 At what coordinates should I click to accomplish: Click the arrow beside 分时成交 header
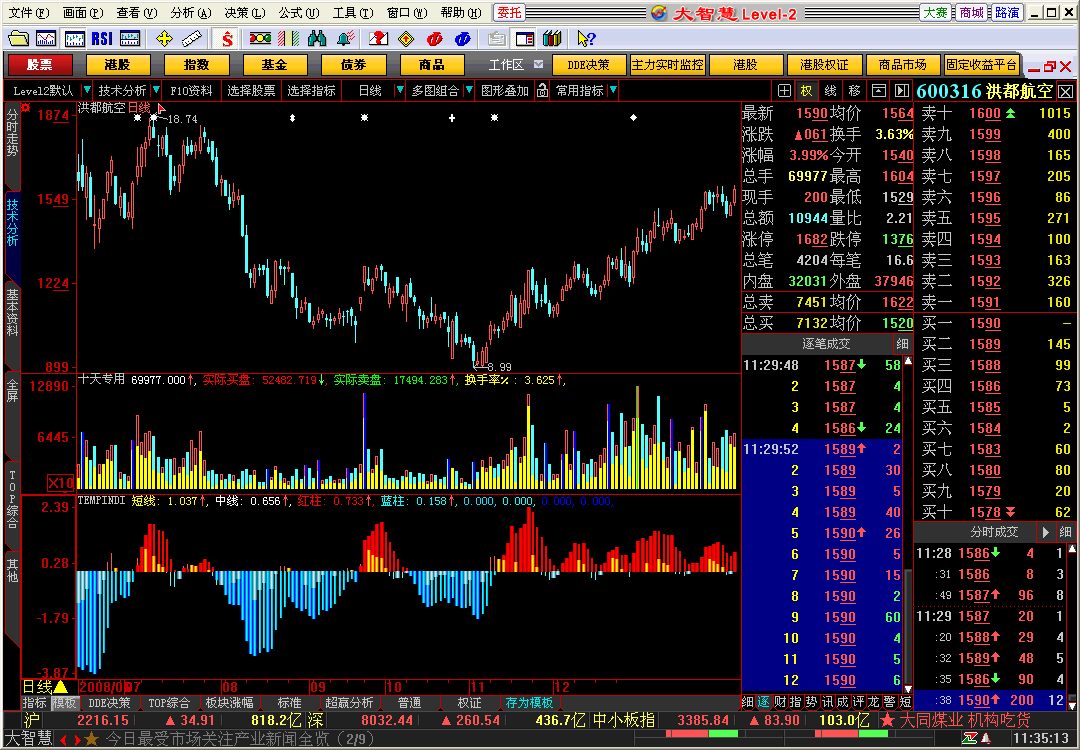click(1046, 532)
